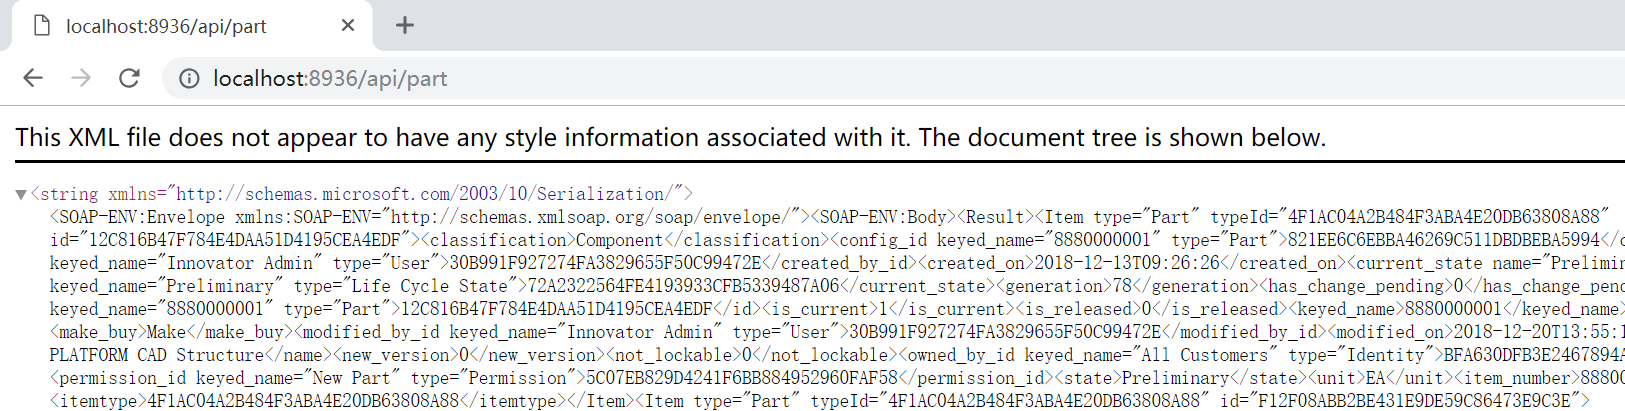
Task: Click the text PLATFORM CAD Structure
Action: tap(157, 355)
